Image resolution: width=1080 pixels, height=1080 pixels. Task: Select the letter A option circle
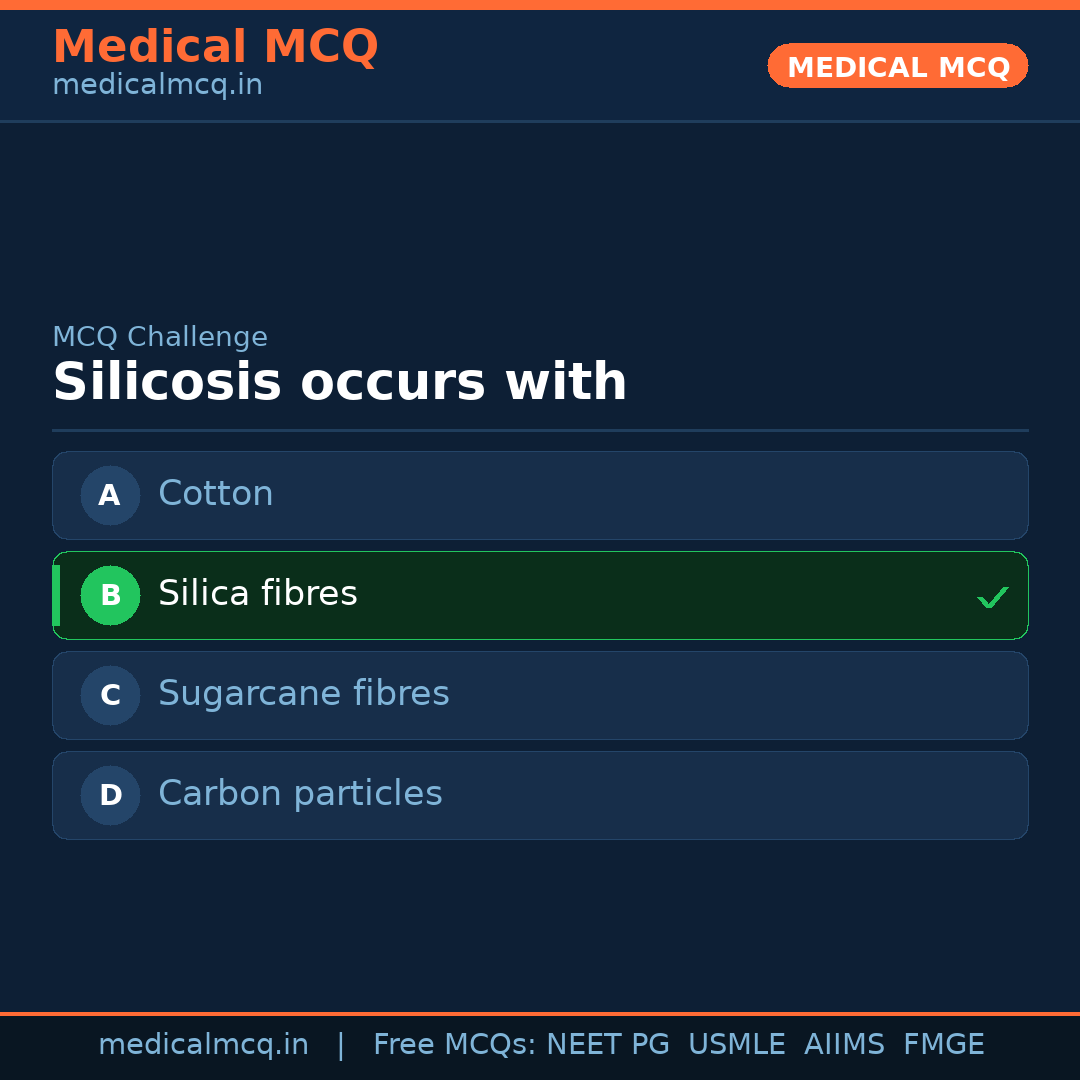click(110, 495)
